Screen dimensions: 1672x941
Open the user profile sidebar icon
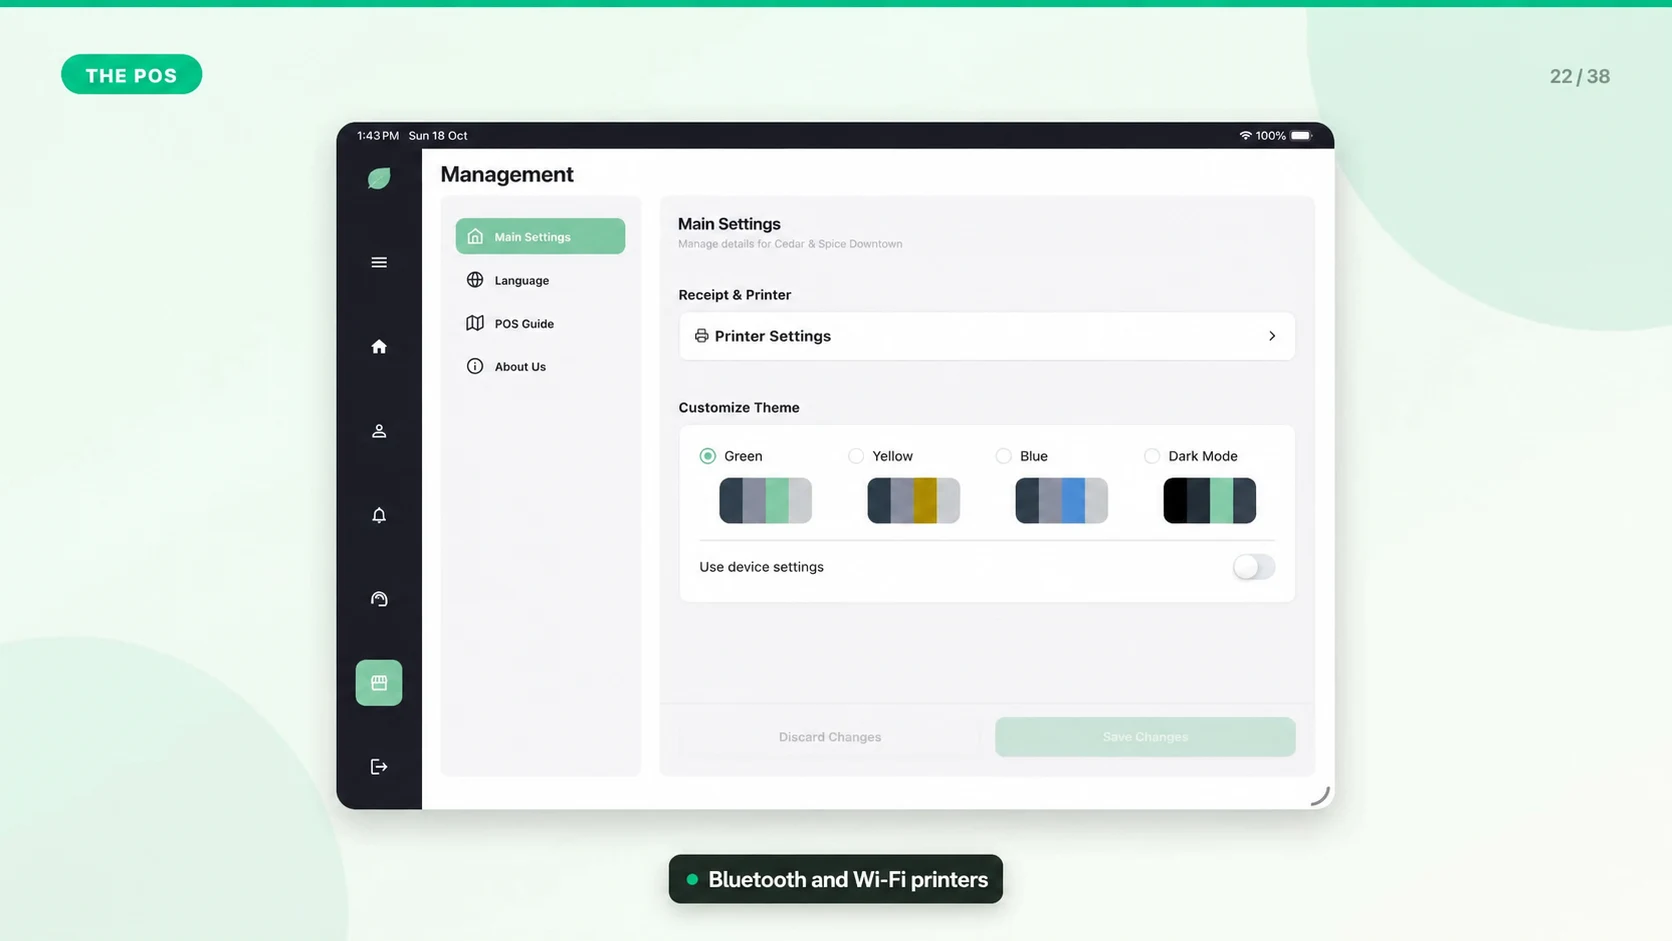click(379, 431)
